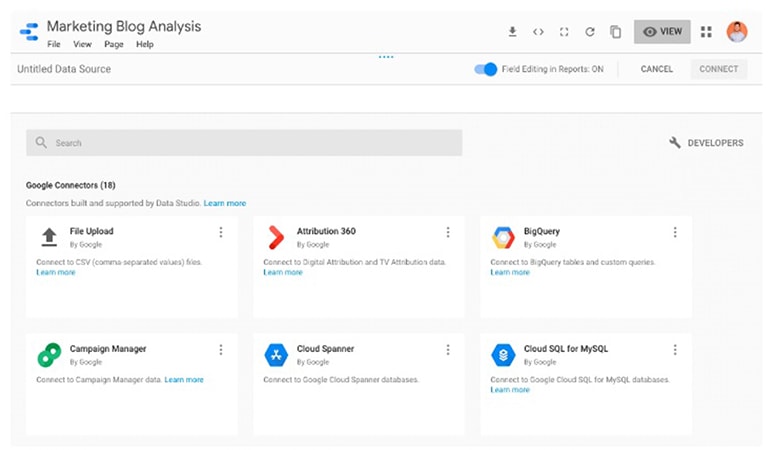Open the File menu

[x=54, y=44]
